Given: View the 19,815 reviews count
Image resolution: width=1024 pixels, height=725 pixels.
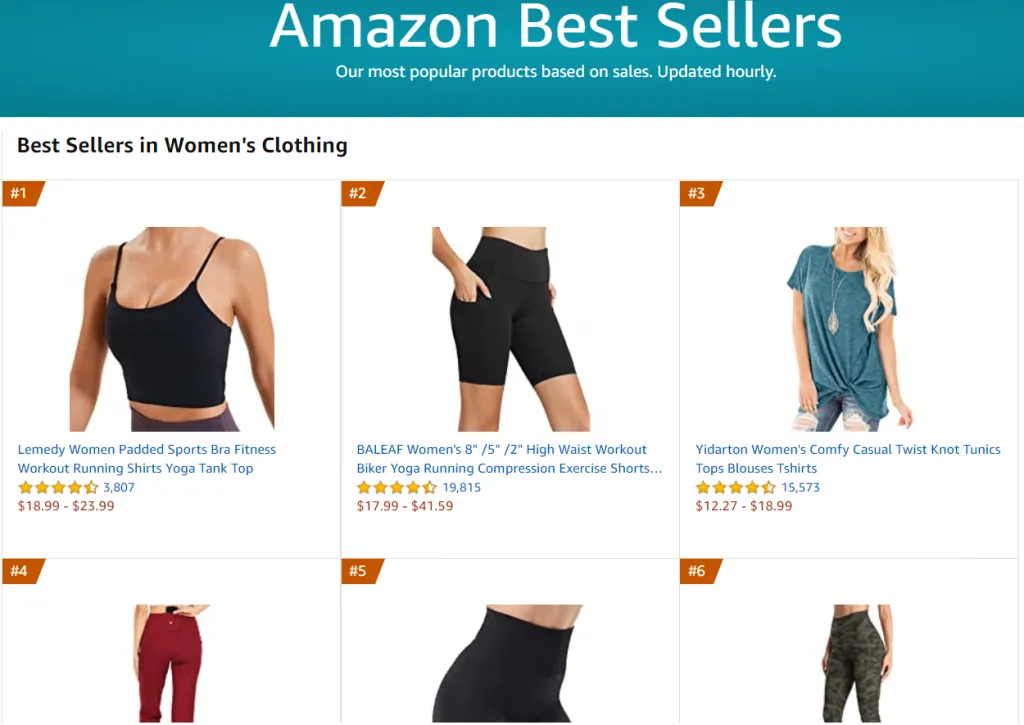Looking at the screenshot, I should 461,487.
